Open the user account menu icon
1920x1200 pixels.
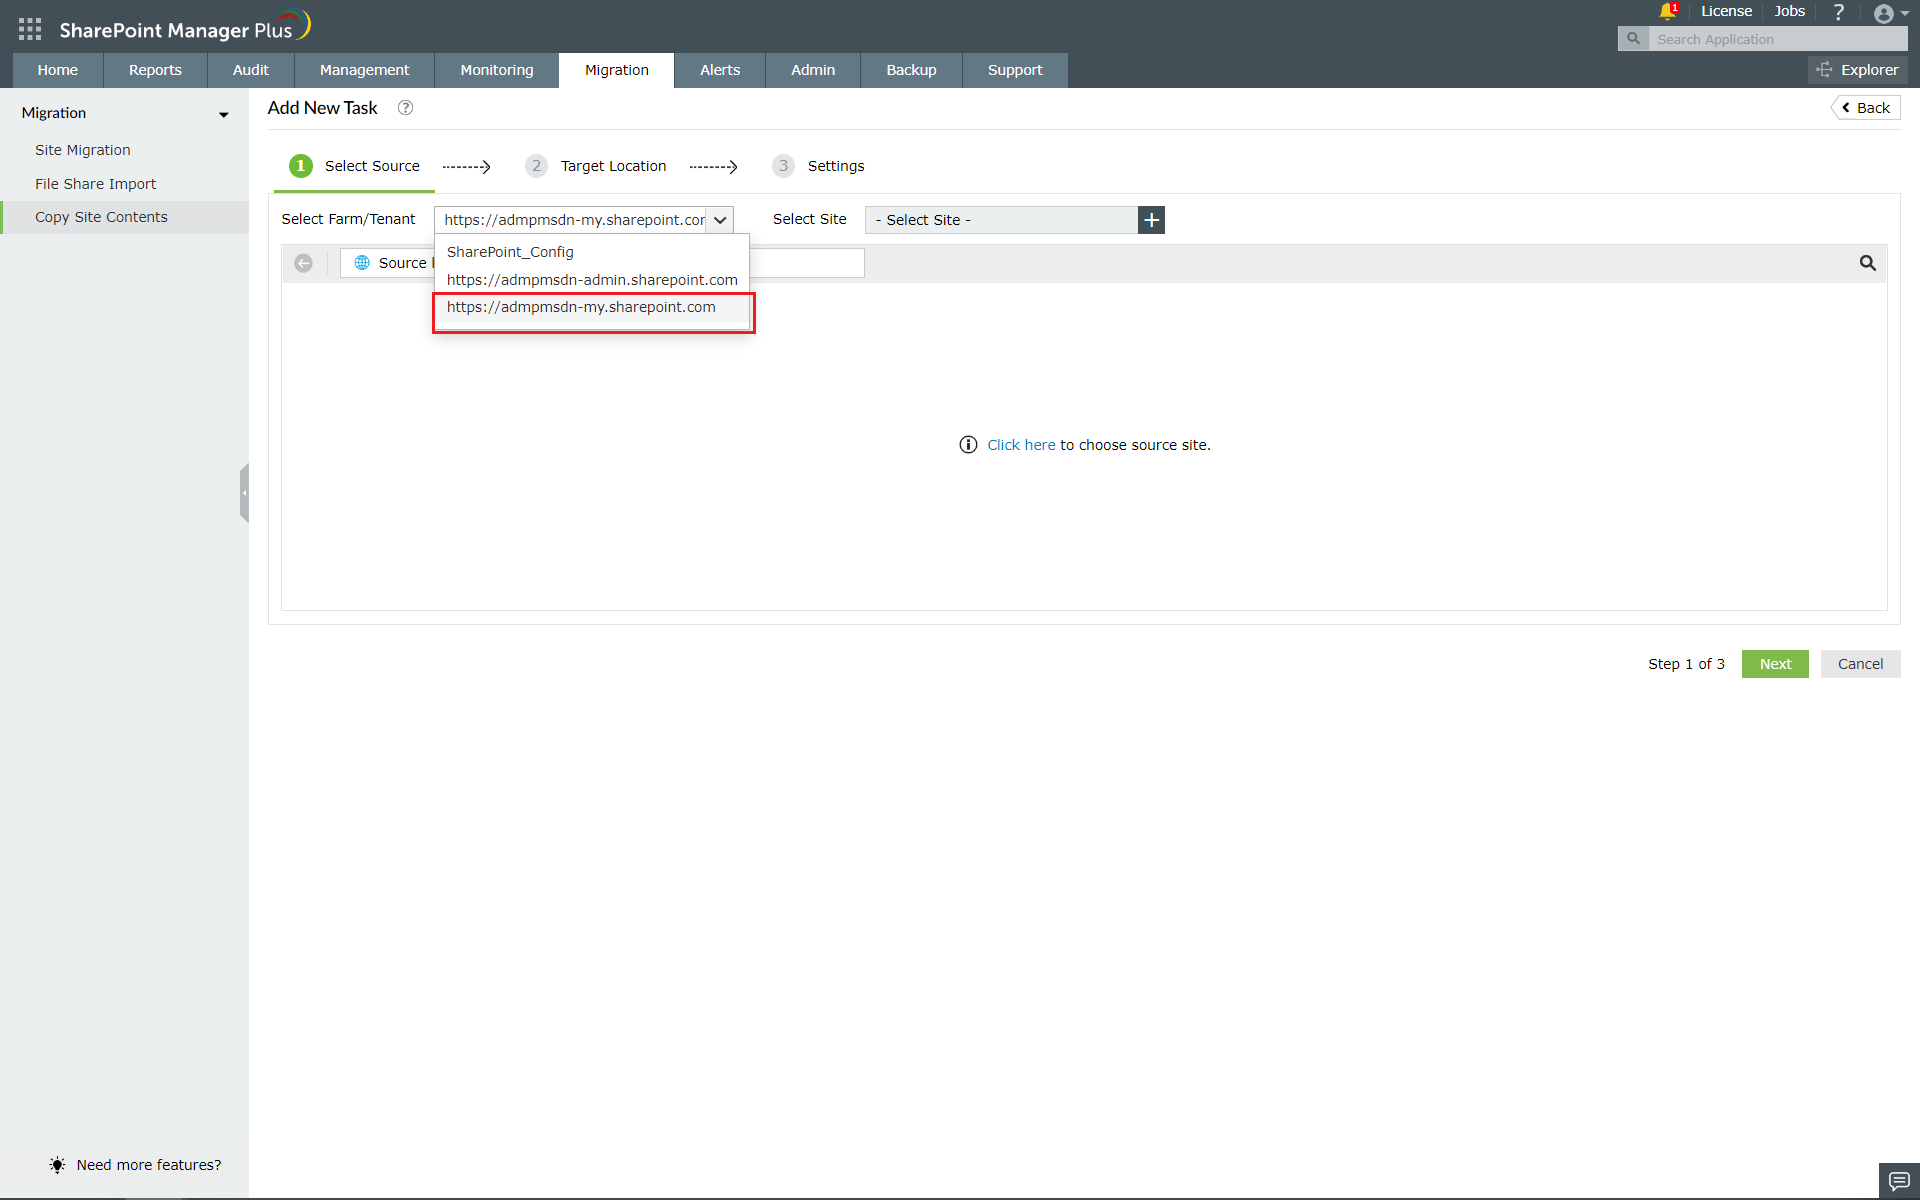1885,14
